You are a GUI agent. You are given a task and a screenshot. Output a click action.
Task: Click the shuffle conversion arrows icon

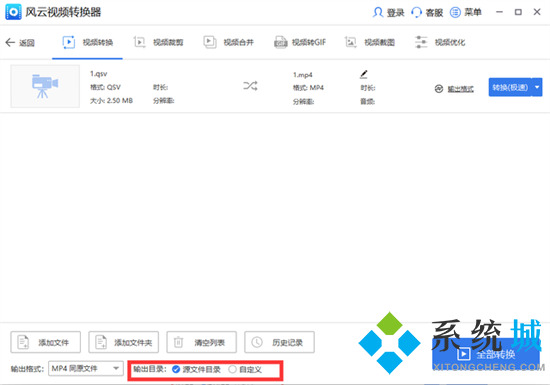[x=250, y=86]
